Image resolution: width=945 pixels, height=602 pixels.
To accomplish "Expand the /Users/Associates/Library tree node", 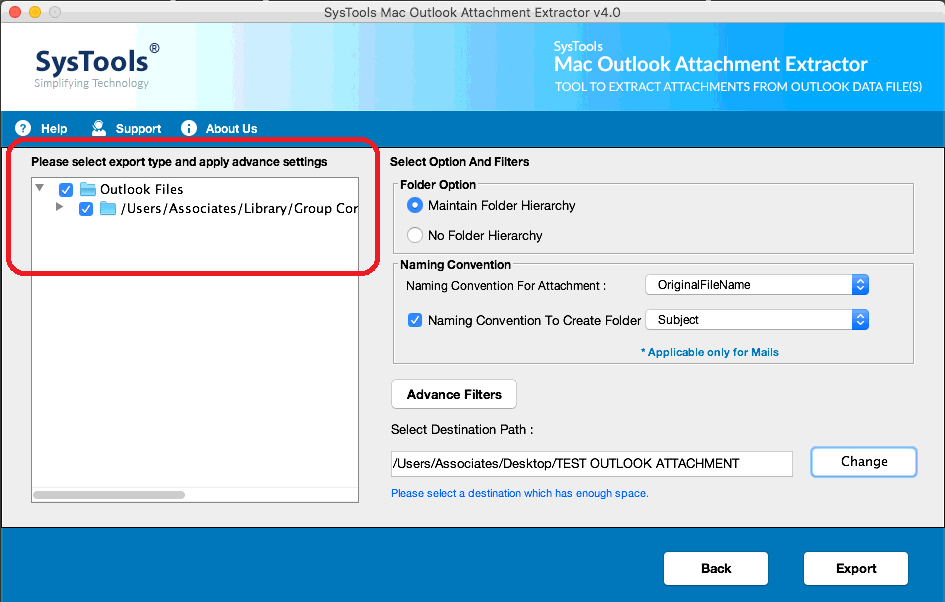I will click(59, 207).
